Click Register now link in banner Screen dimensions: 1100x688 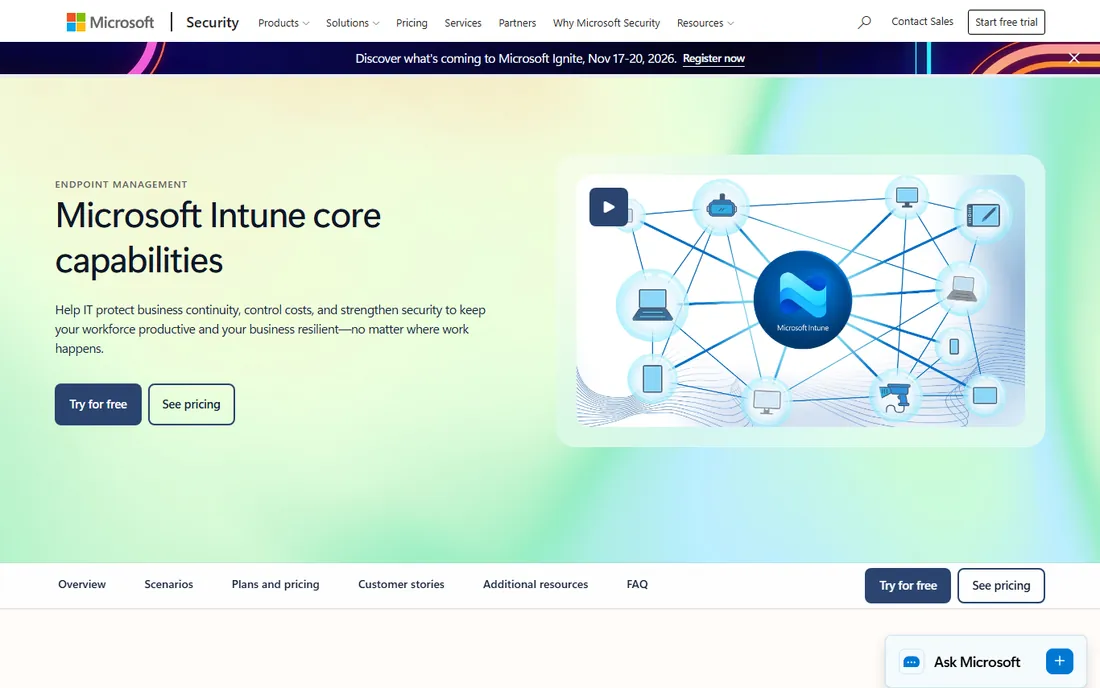click(x=713, y=58)
